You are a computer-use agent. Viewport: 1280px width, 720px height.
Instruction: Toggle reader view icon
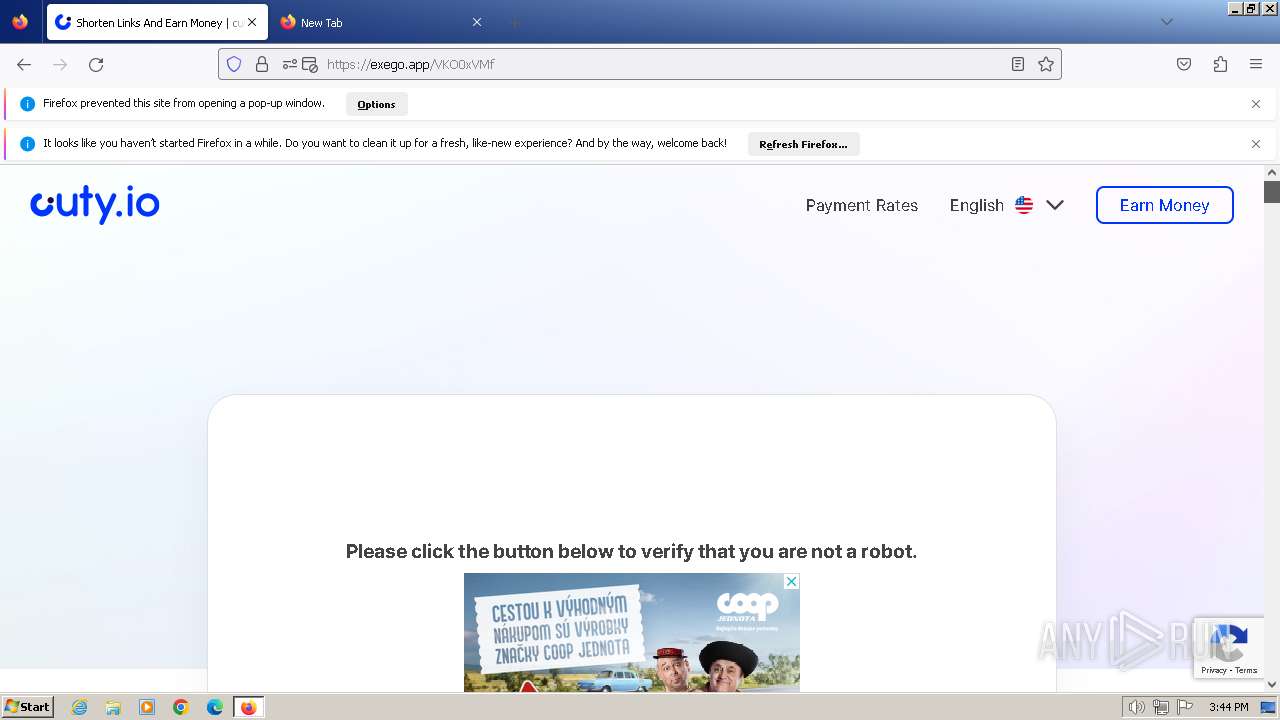coord(1018,64)
